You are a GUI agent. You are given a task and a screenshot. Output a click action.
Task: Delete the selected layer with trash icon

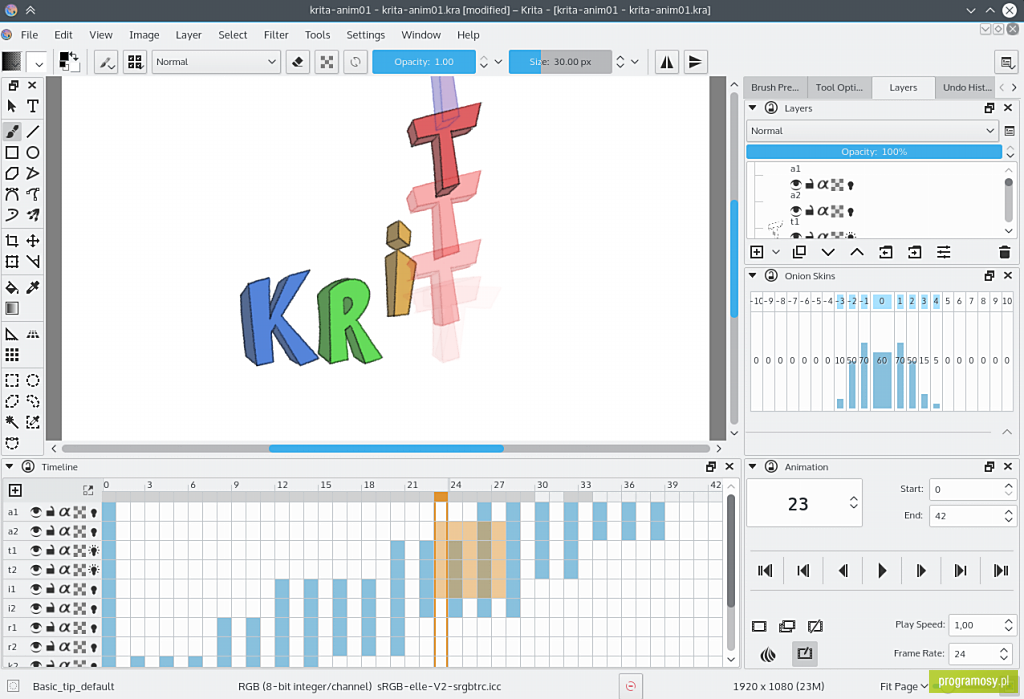[x=1004, y=252]
